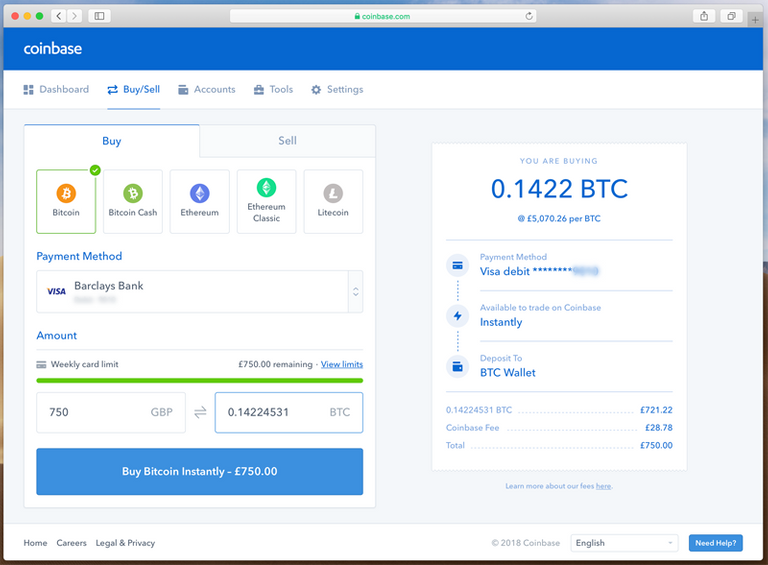
Task: Click the Coinbase logo in header
Action: (53, 48)
